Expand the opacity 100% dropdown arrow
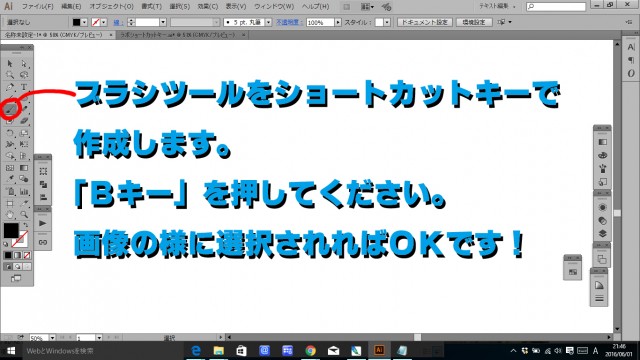 pos(338,22)
